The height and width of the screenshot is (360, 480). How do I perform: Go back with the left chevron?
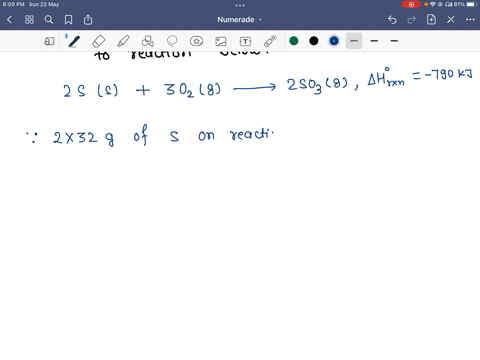9,20
